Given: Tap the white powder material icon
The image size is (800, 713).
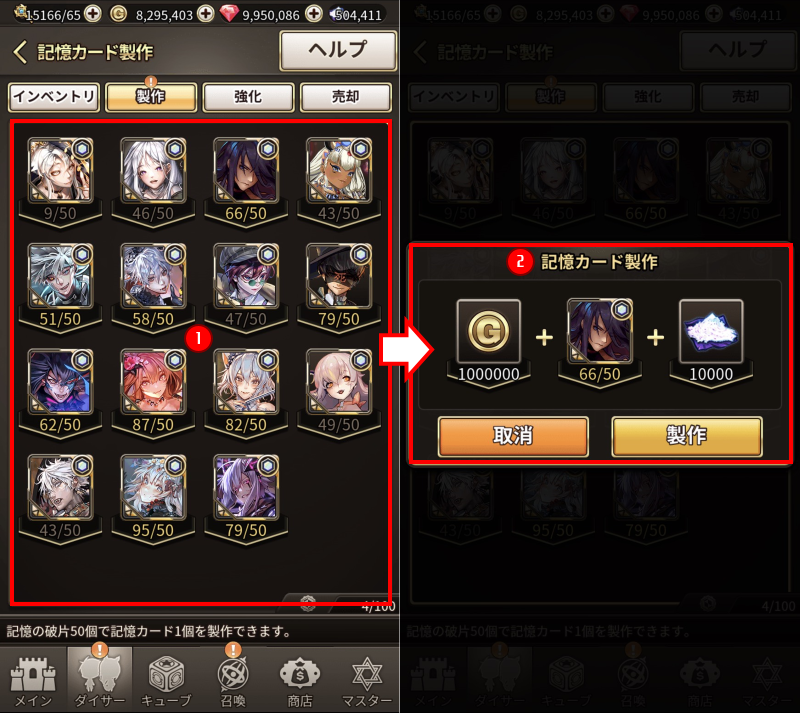Looking at the screenshot, I should pos(711,331).
